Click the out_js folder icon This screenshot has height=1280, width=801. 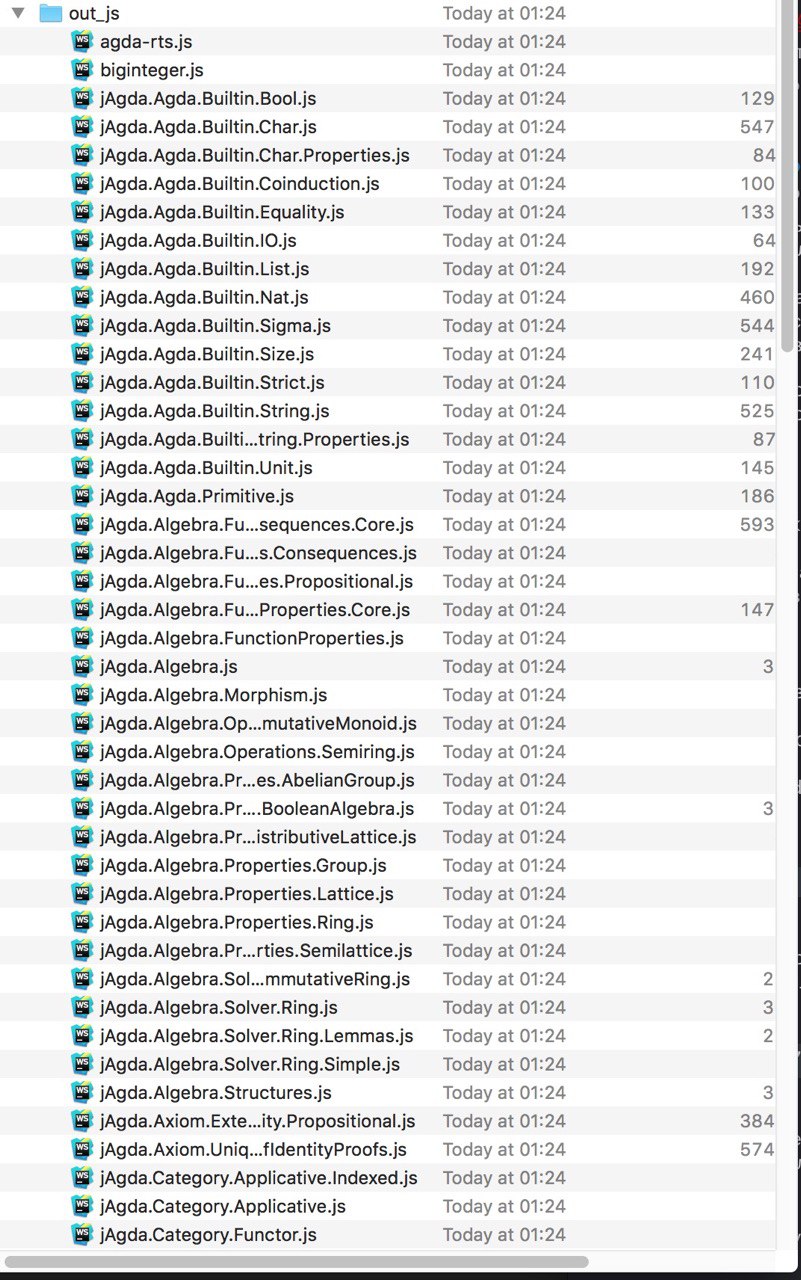(x=49, y=14)
